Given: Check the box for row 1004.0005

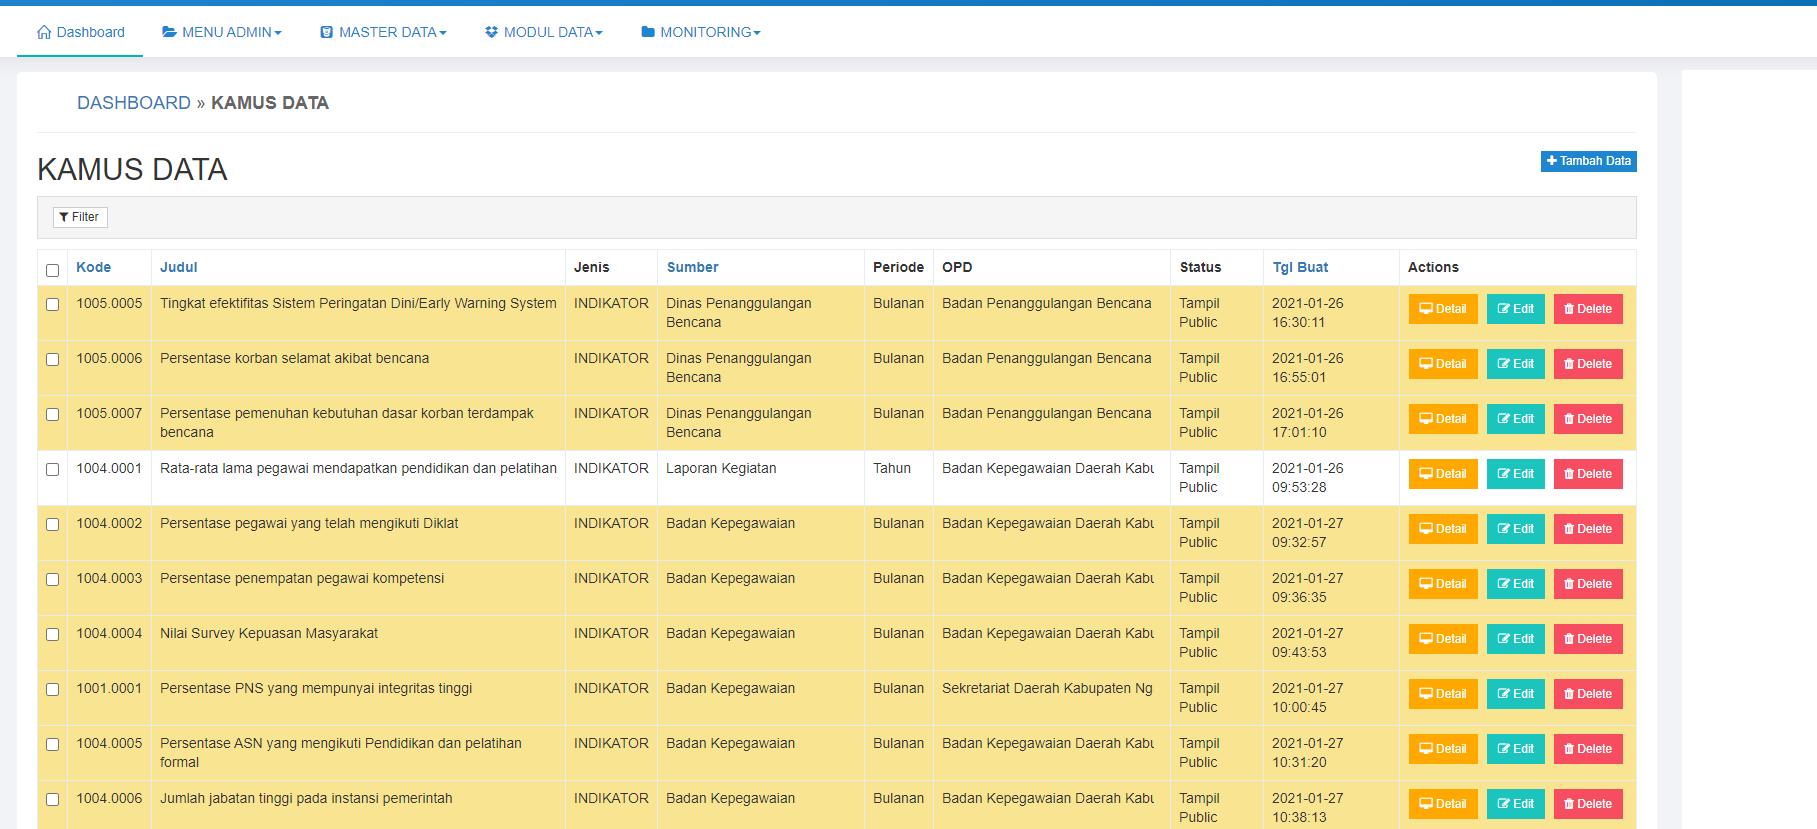Looking at the screenshot, I should pos(52,744).
